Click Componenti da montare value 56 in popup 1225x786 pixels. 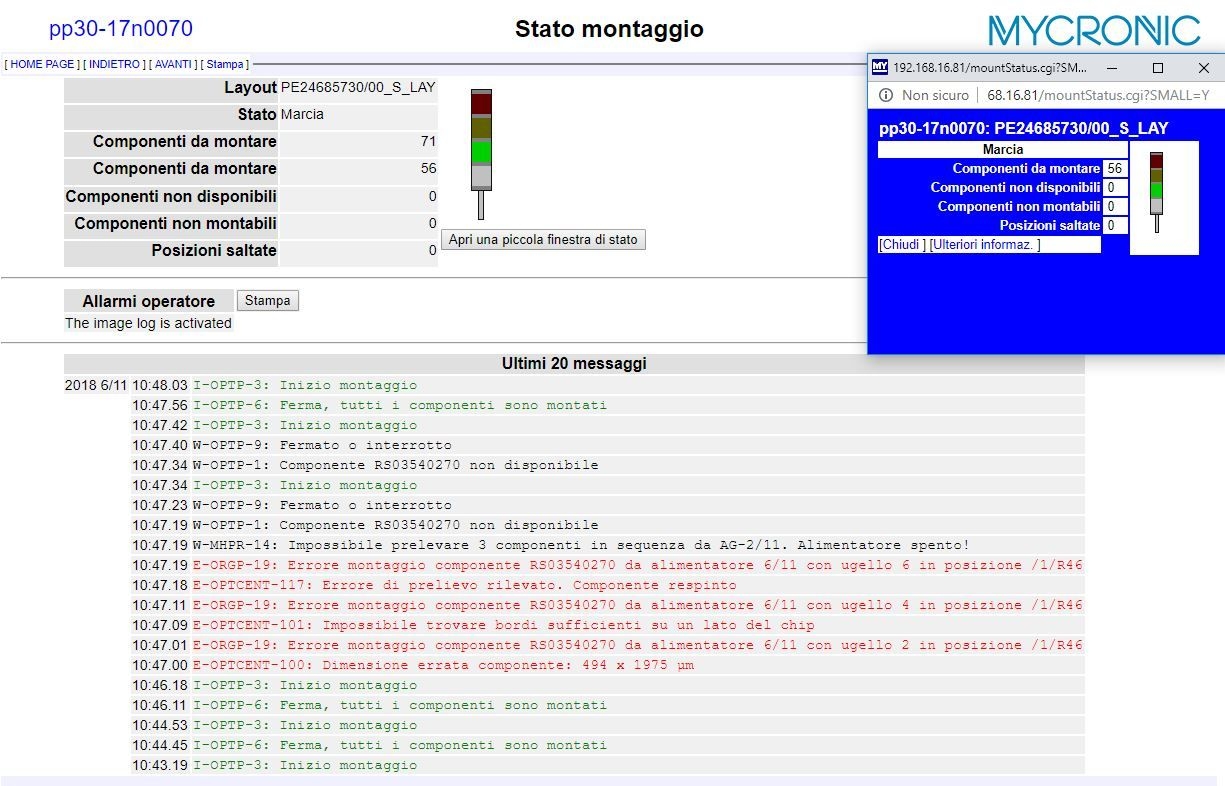(1114, 169)
